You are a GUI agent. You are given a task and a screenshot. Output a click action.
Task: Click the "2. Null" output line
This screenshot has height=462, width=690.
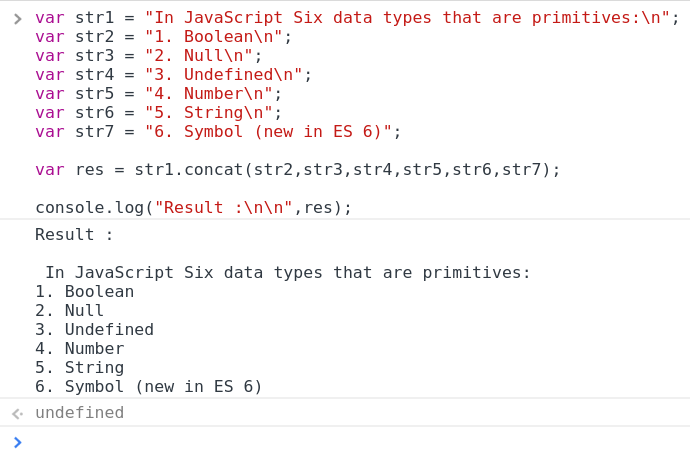(x=69, y=311)
